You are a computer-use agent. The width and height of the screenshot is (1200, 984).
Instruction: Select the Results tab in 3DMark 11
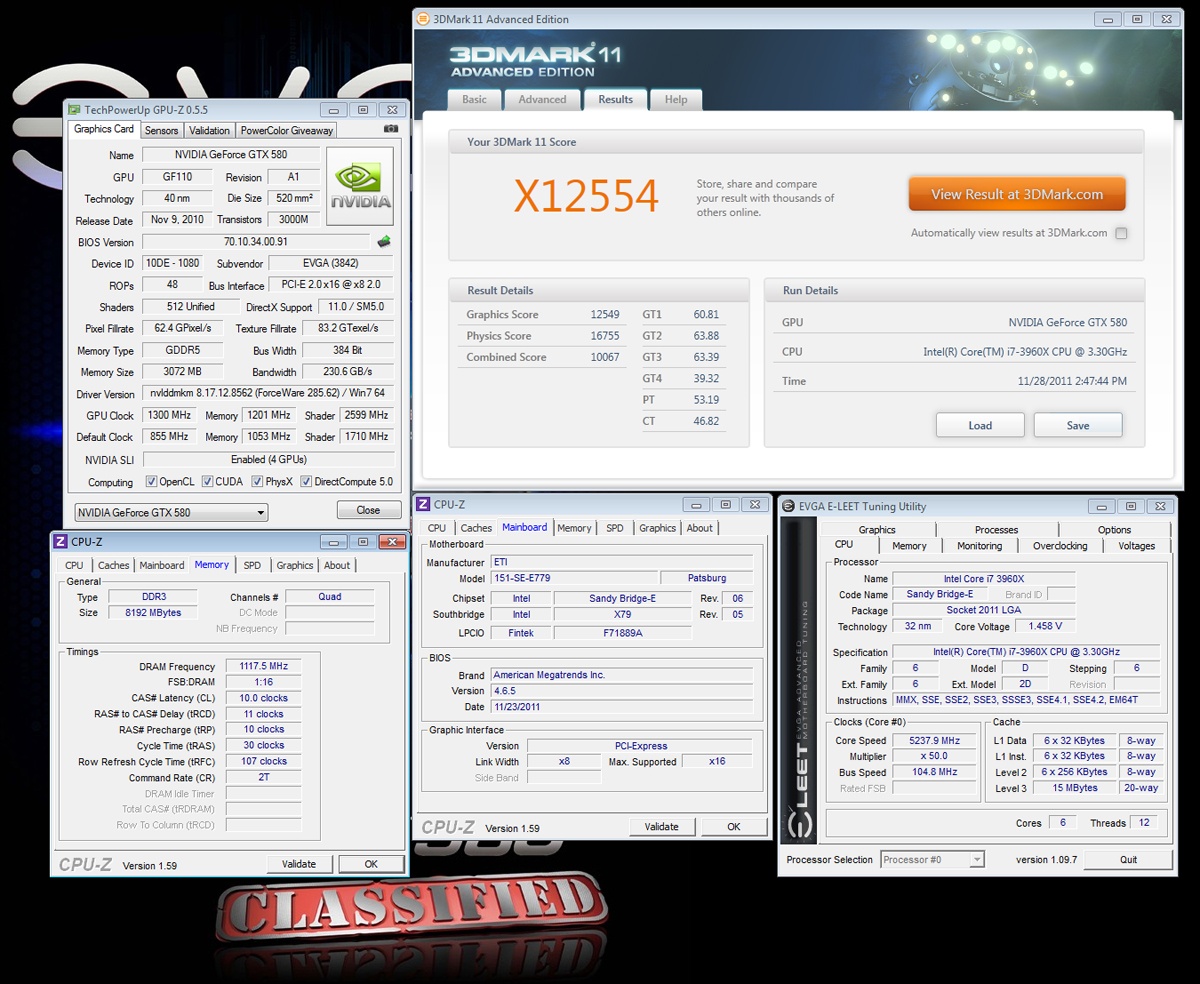click(615, 99)
